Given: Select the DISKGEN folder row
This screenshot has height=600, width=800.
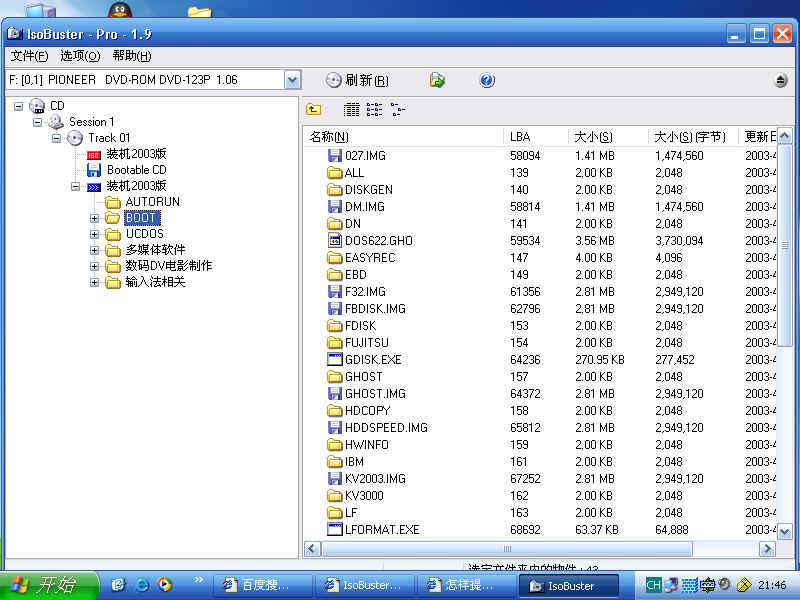Looking at the screenshot, I should tap(540, 190).
